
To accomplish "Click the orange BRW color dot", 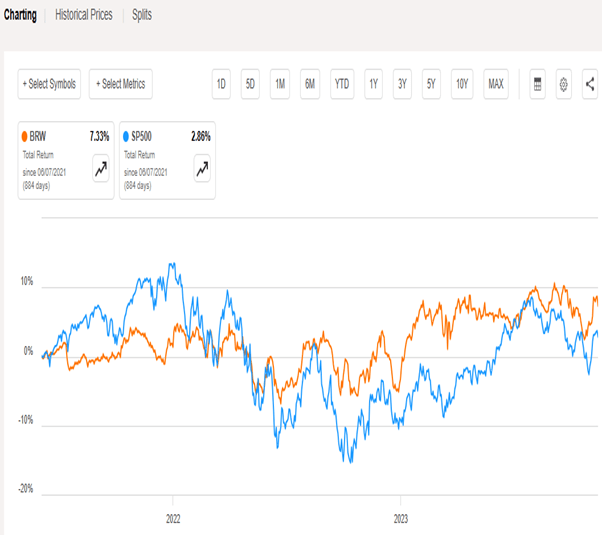I will [25, 134].
